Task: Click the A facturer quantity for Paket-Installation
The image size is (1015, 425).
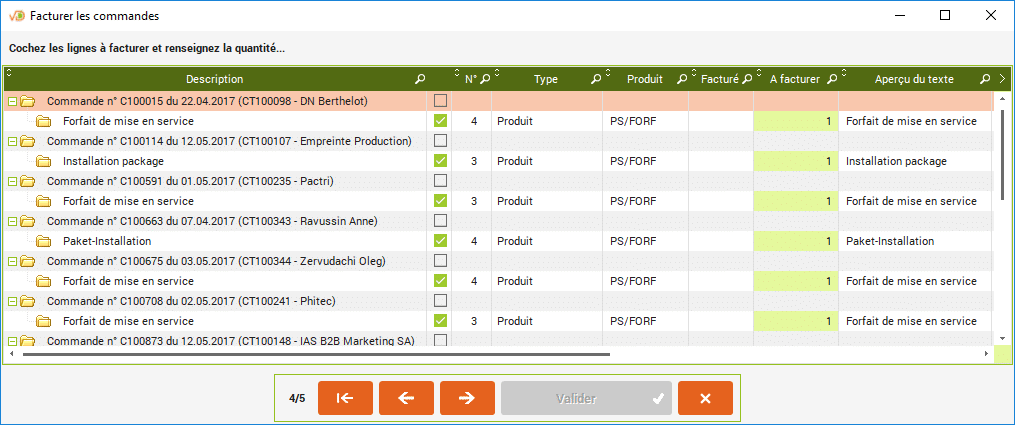Action: tap(795, 241)
